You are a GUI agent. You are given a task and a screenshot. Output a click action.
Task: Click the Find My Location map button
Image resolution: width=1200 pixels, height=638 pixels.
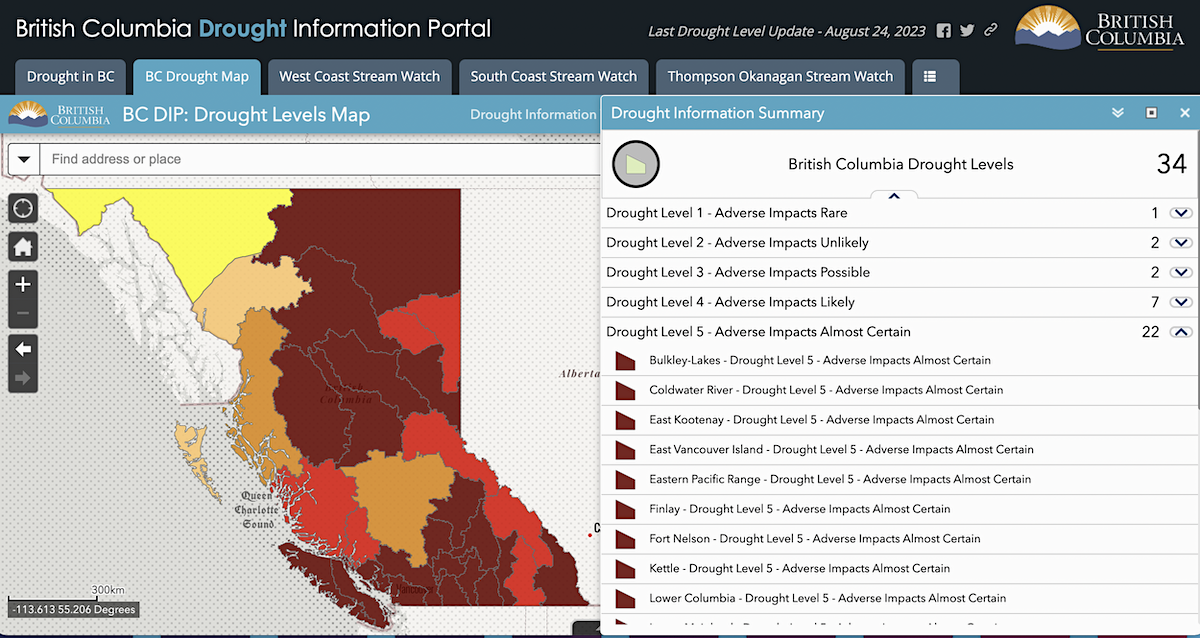[23, 208]
